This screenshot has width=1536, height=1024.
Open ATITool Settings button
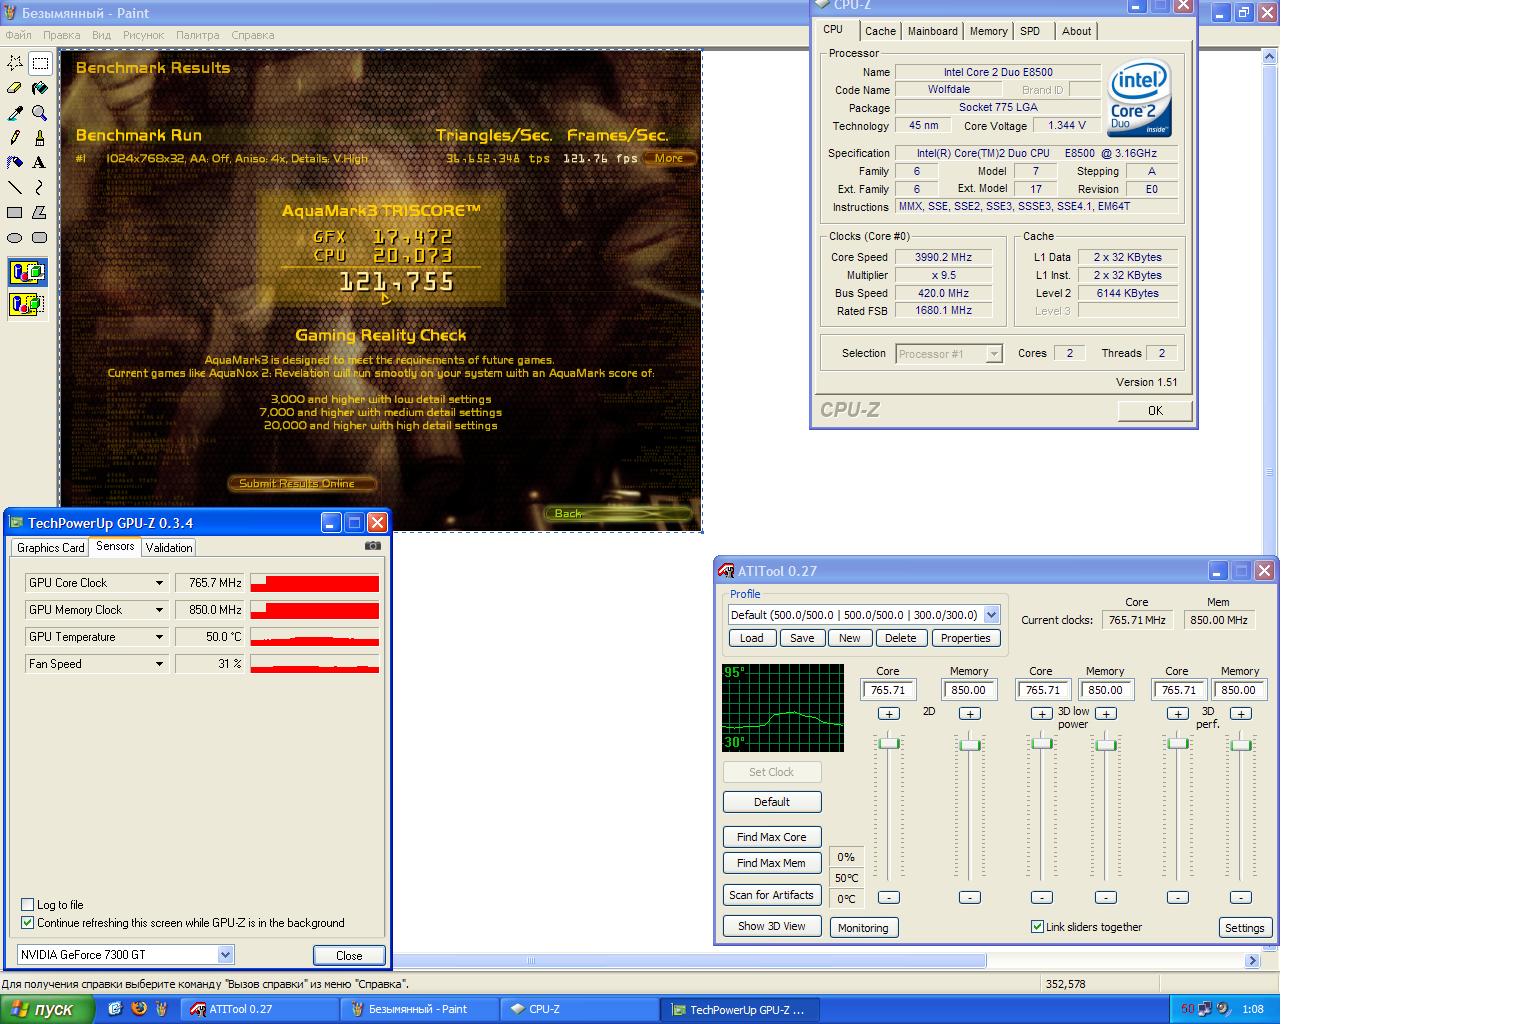1244,928
